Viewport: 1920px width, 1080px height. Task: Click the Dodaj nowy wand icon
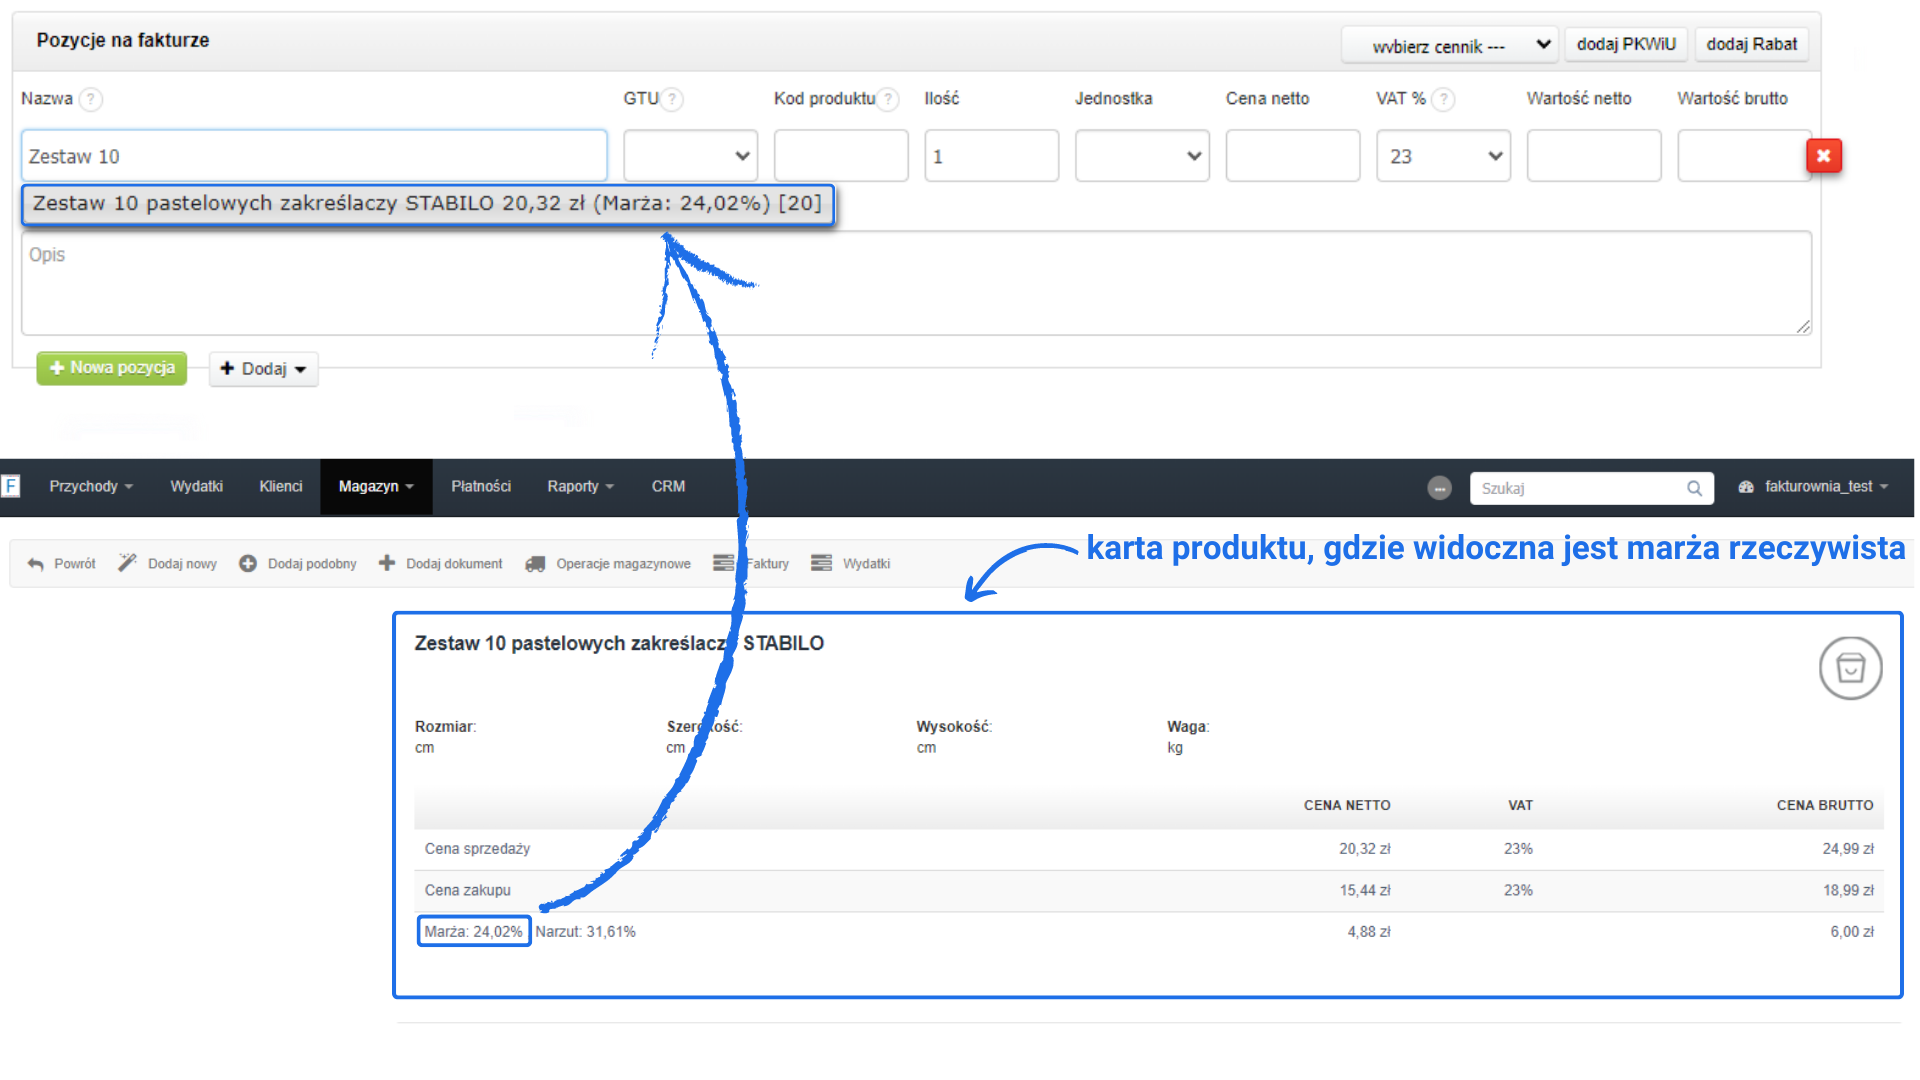point(127,563)
